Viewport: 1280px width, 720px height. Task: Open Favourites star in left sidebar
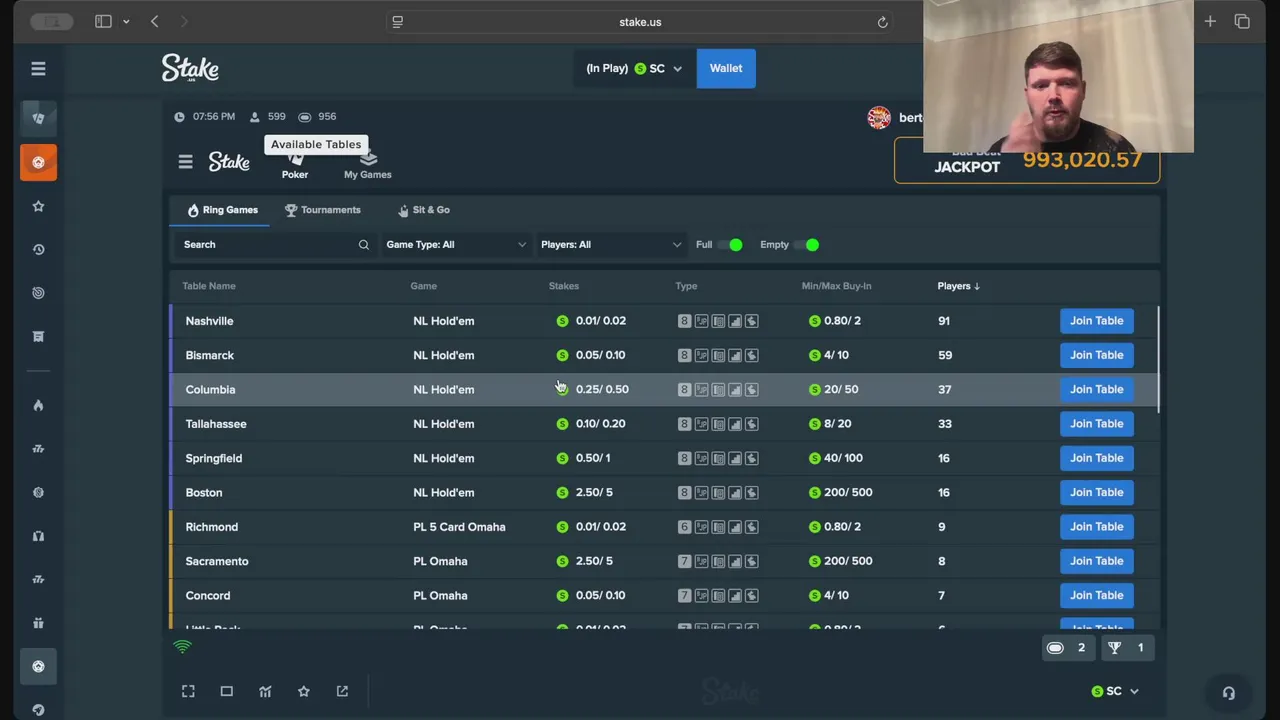click(38, 206)
